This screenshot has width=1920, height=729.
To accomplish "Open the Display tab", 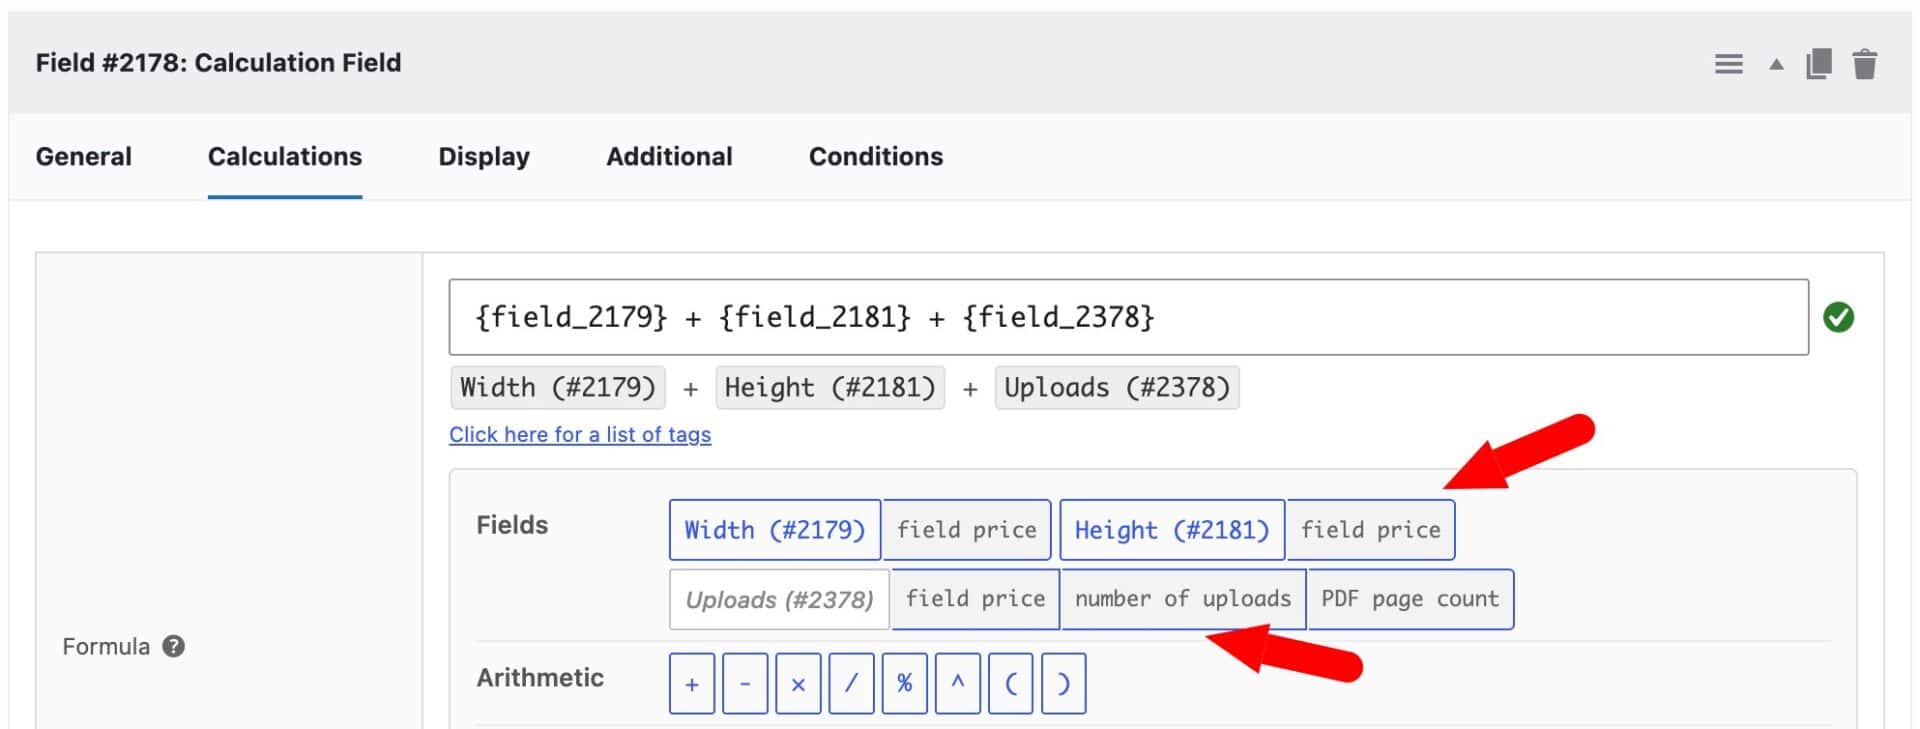I will click(484, 157).
